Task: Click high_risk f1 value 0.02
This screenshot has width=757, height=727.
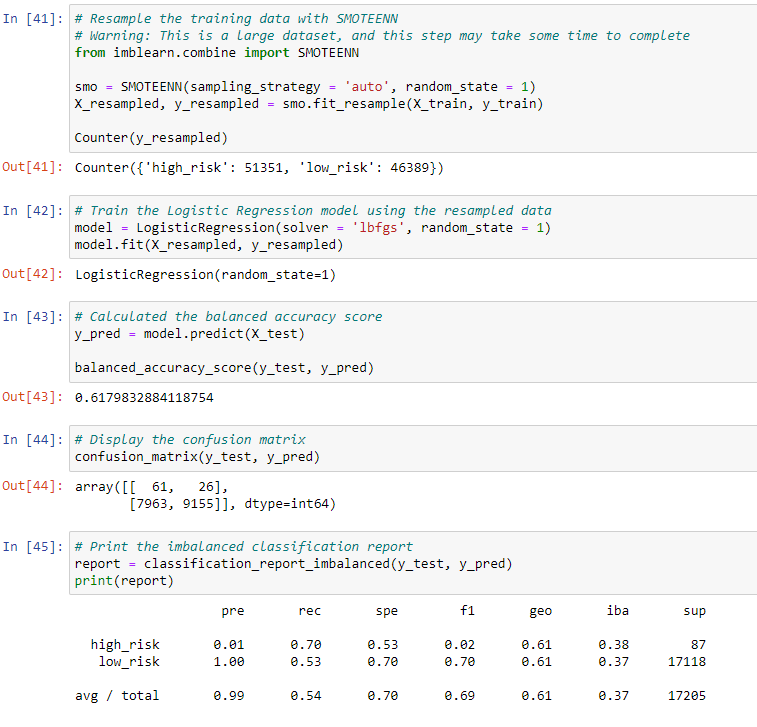Action: (x=460, y=645)
